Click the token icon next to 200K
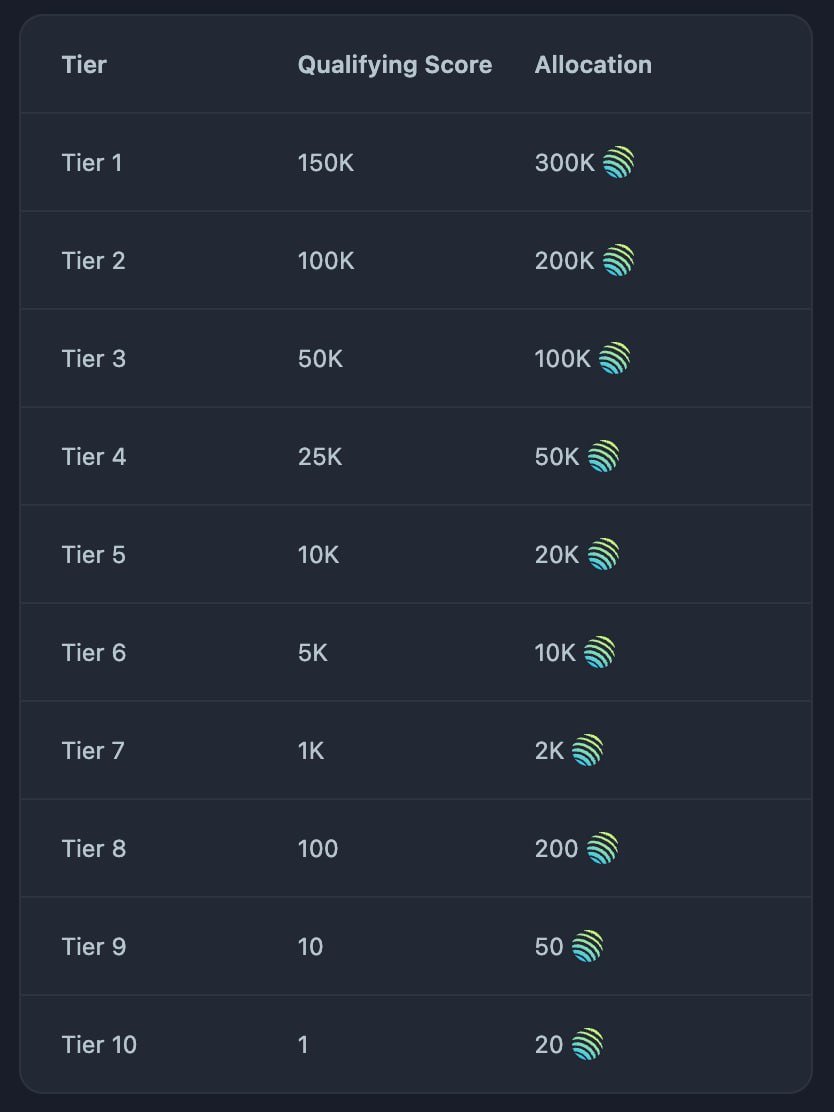The image size is (834, 1112). tap(618, 260)
